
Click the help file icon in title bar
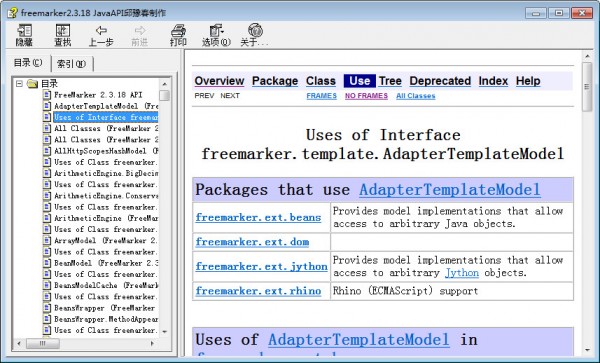[12, 13]
